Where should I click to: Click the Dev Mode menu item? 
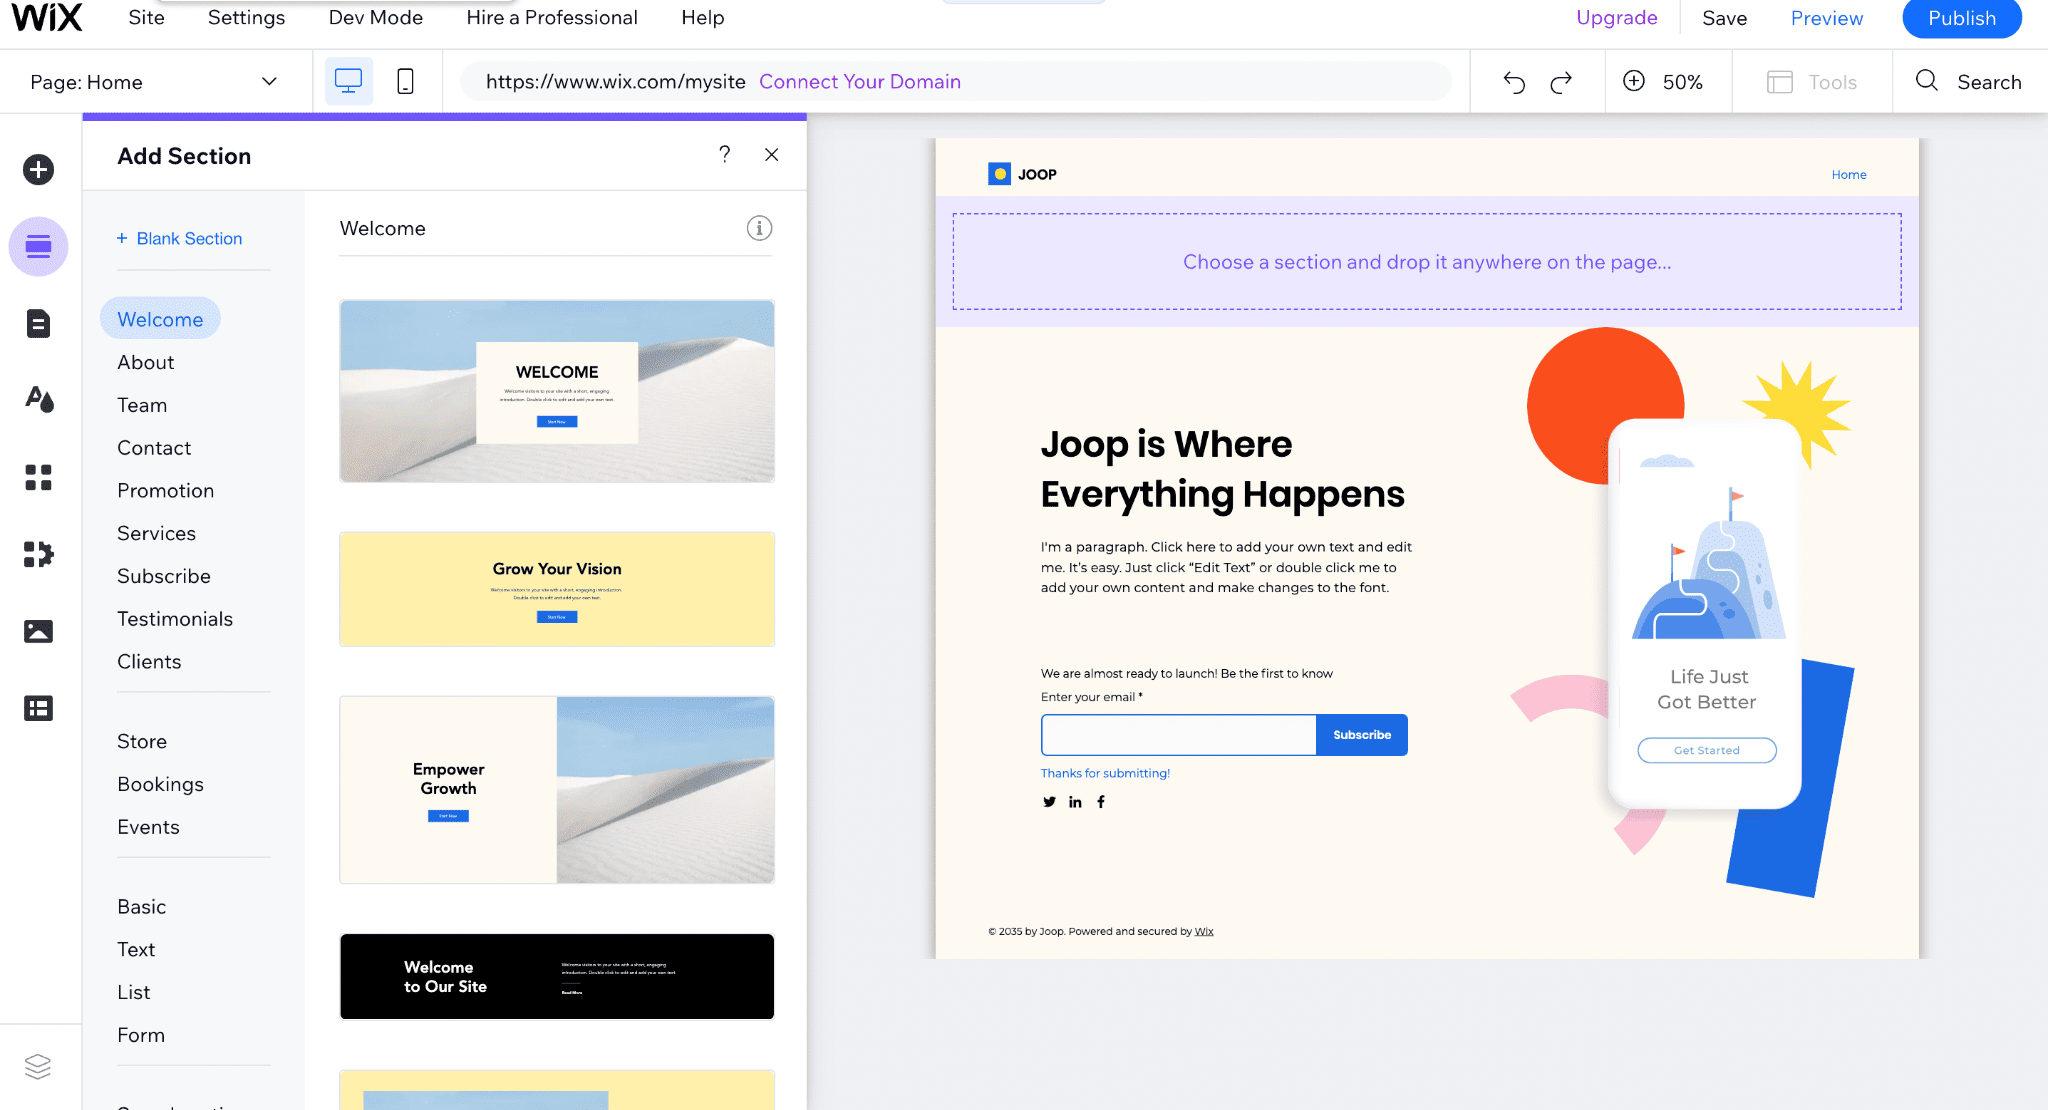(376, 16)
